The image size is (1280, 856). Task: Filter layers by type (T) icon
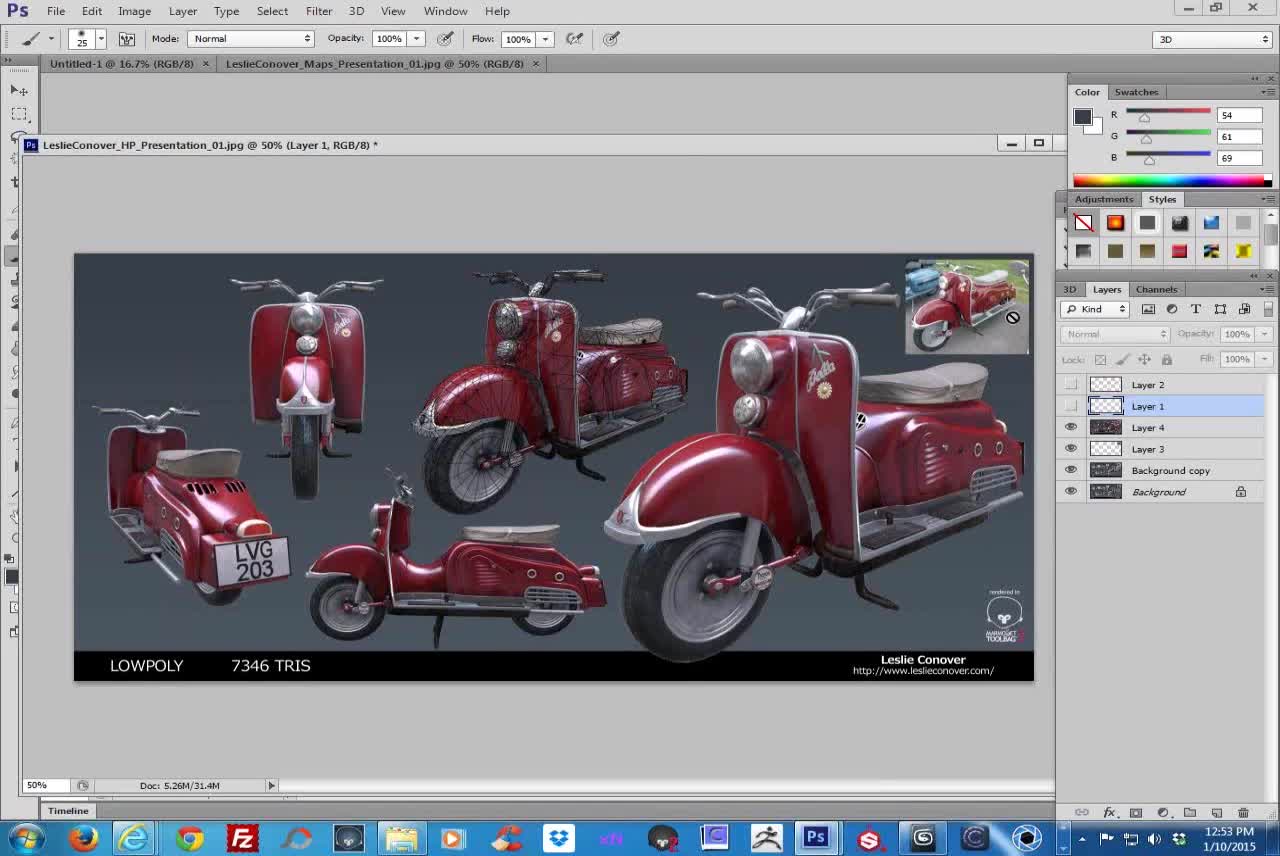pyautogui.click(x=1196, y=309)
